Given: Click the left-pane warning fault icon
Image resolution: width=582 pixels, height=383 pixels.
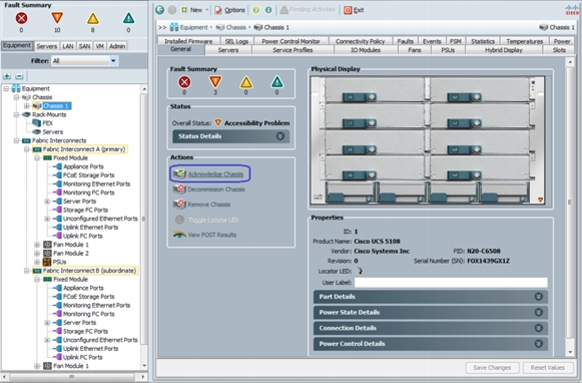Looking at the screenshot, I should tap(128, 18).
